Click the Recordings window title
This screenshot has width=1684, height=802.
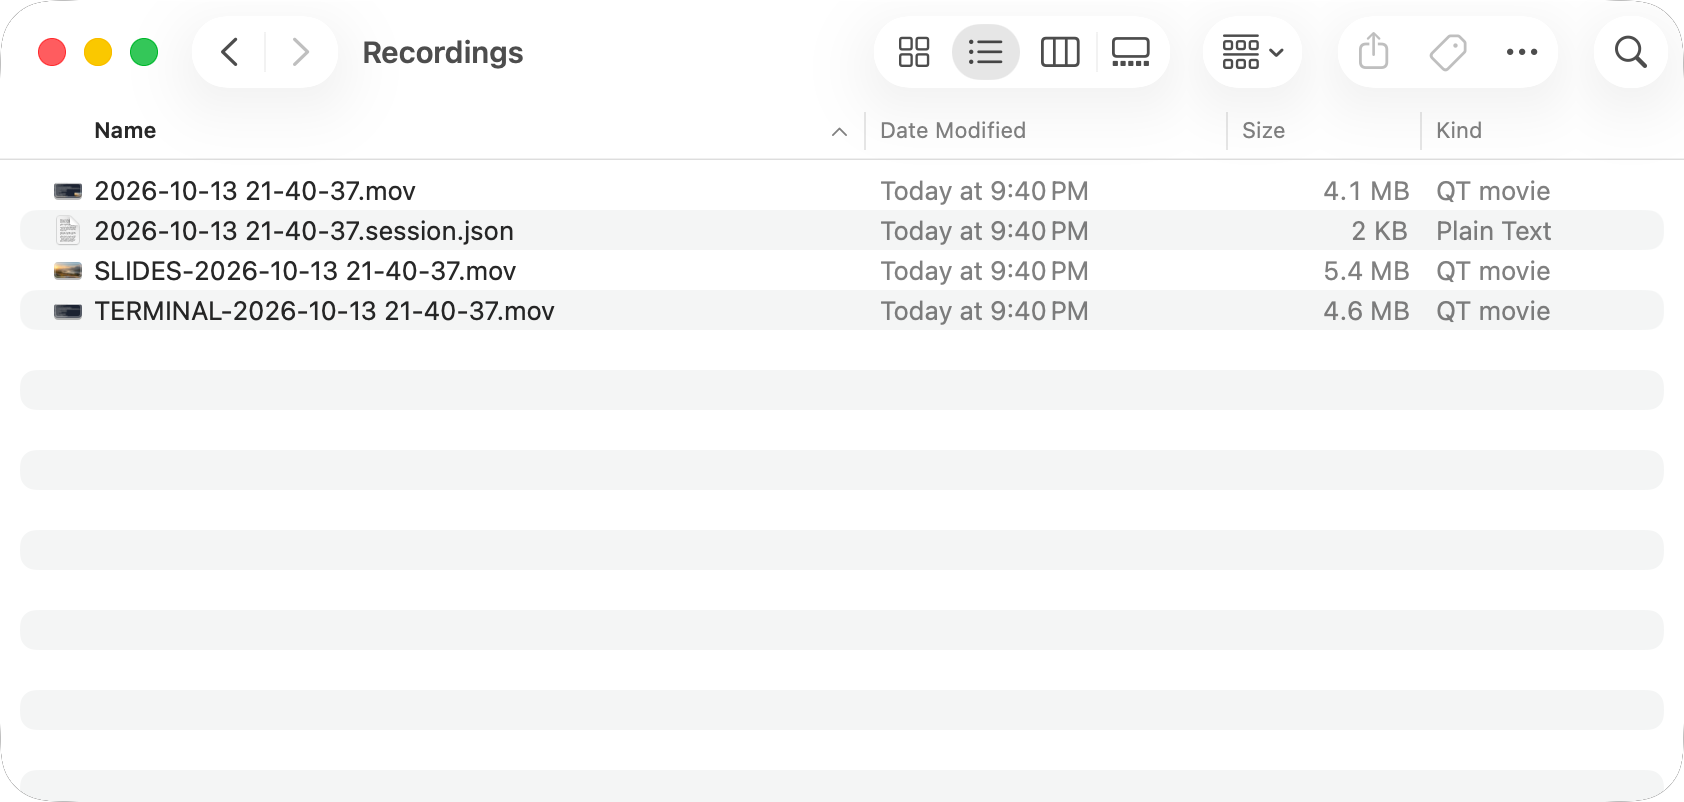443,52
